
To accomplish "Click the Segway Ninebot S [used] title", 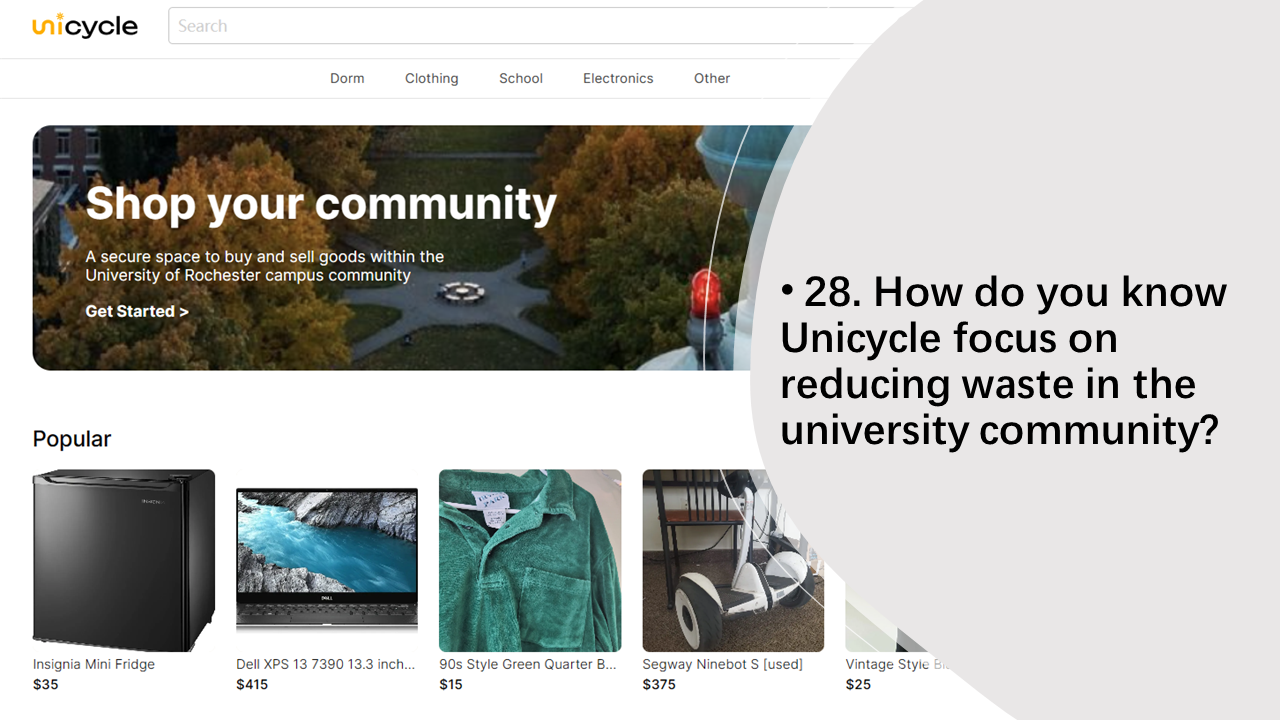I will (723, 664).
